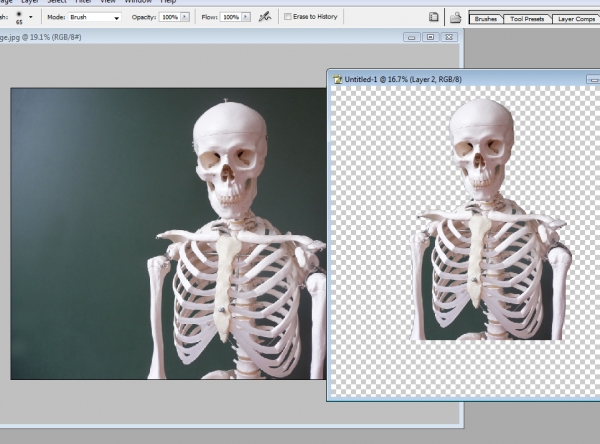Screen dimensions: 600x444
Task: Expand the Flow slider arrow
Action: (246, 17)
